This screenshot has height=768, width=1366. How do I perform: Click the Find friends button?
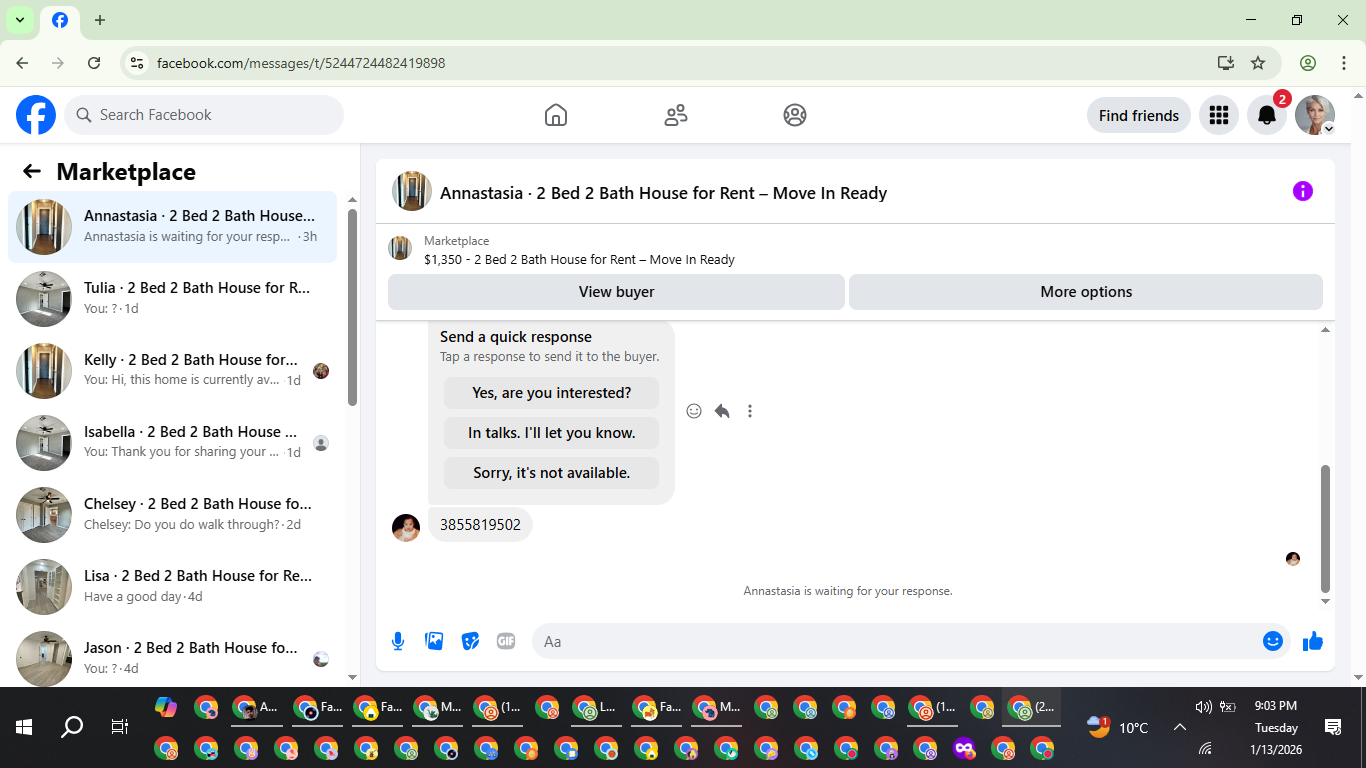1139,115
